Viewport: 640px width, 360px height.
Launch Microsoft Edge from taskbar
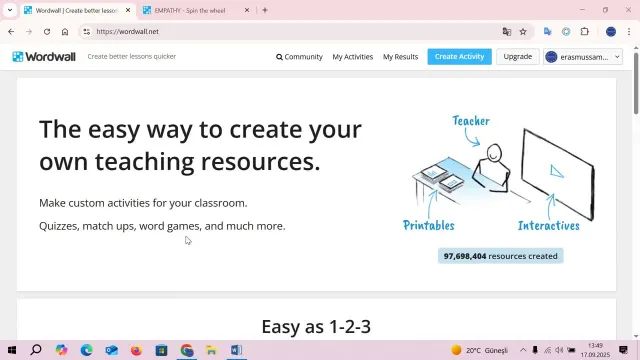(x=86, y=350)
